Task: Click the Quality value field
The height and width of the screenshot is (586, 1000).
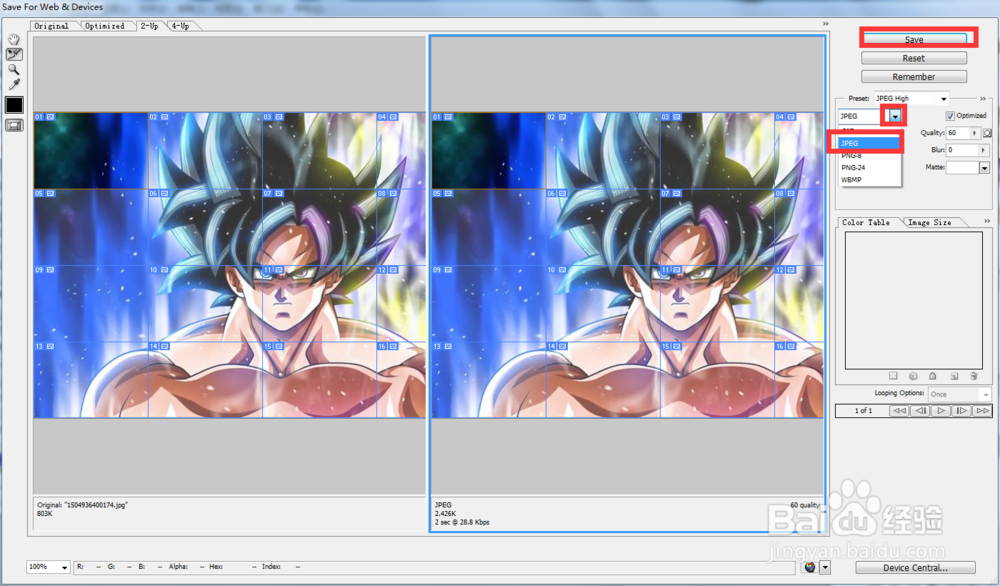Action: pos(958,133)
